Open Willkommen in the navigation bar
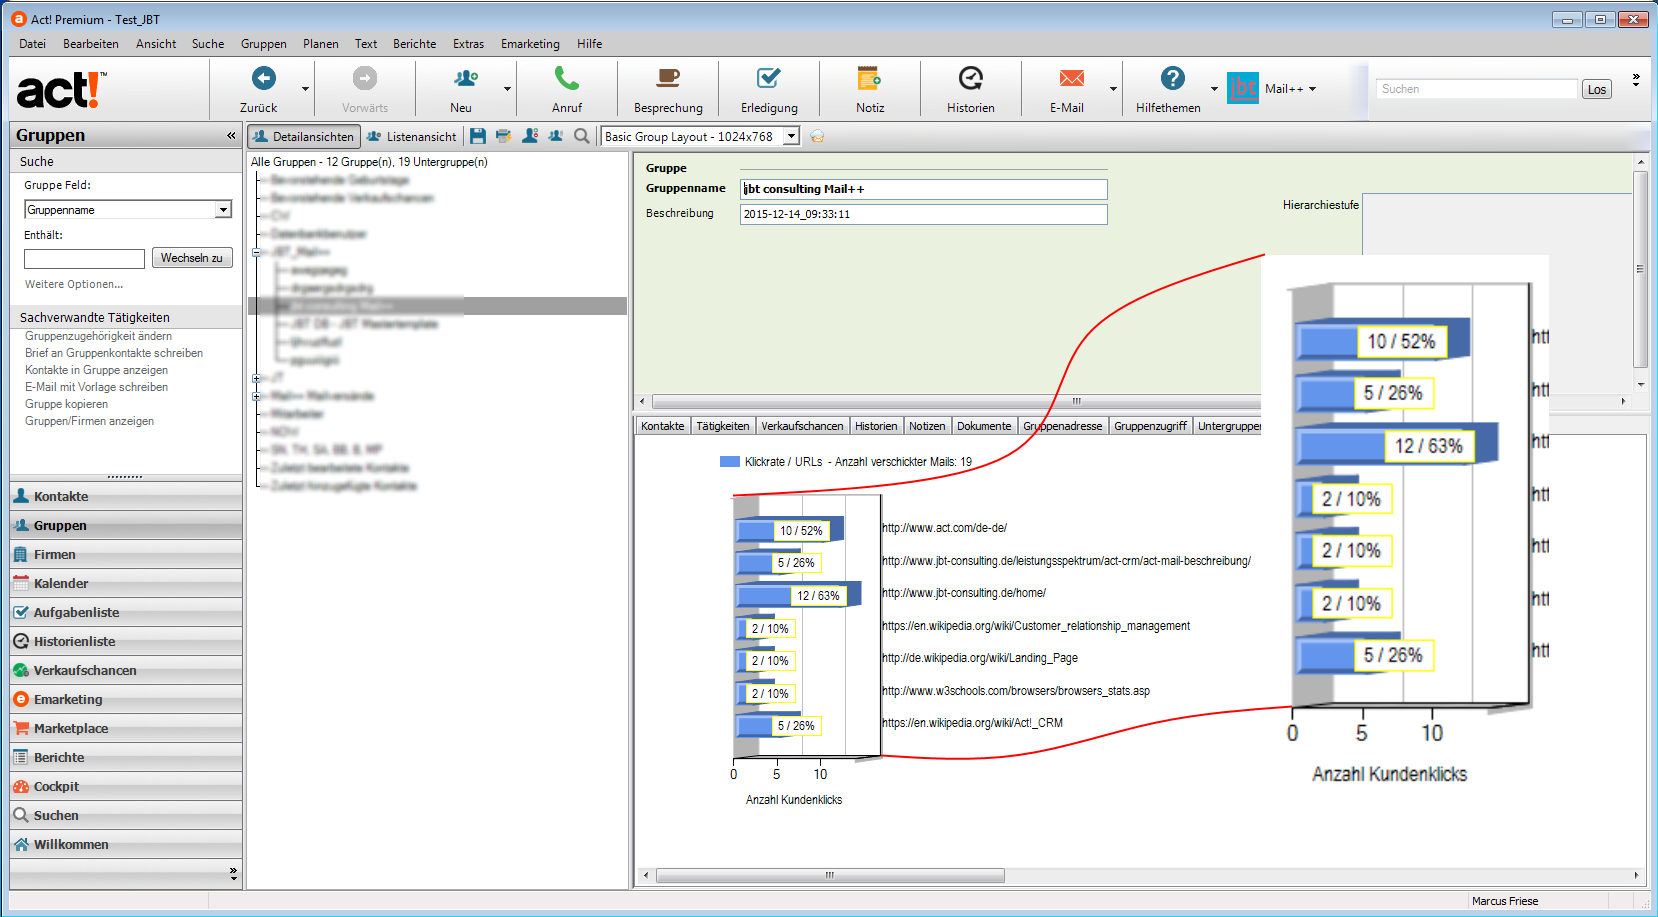The image size is (1658, 917). click(x=126, y=844)
